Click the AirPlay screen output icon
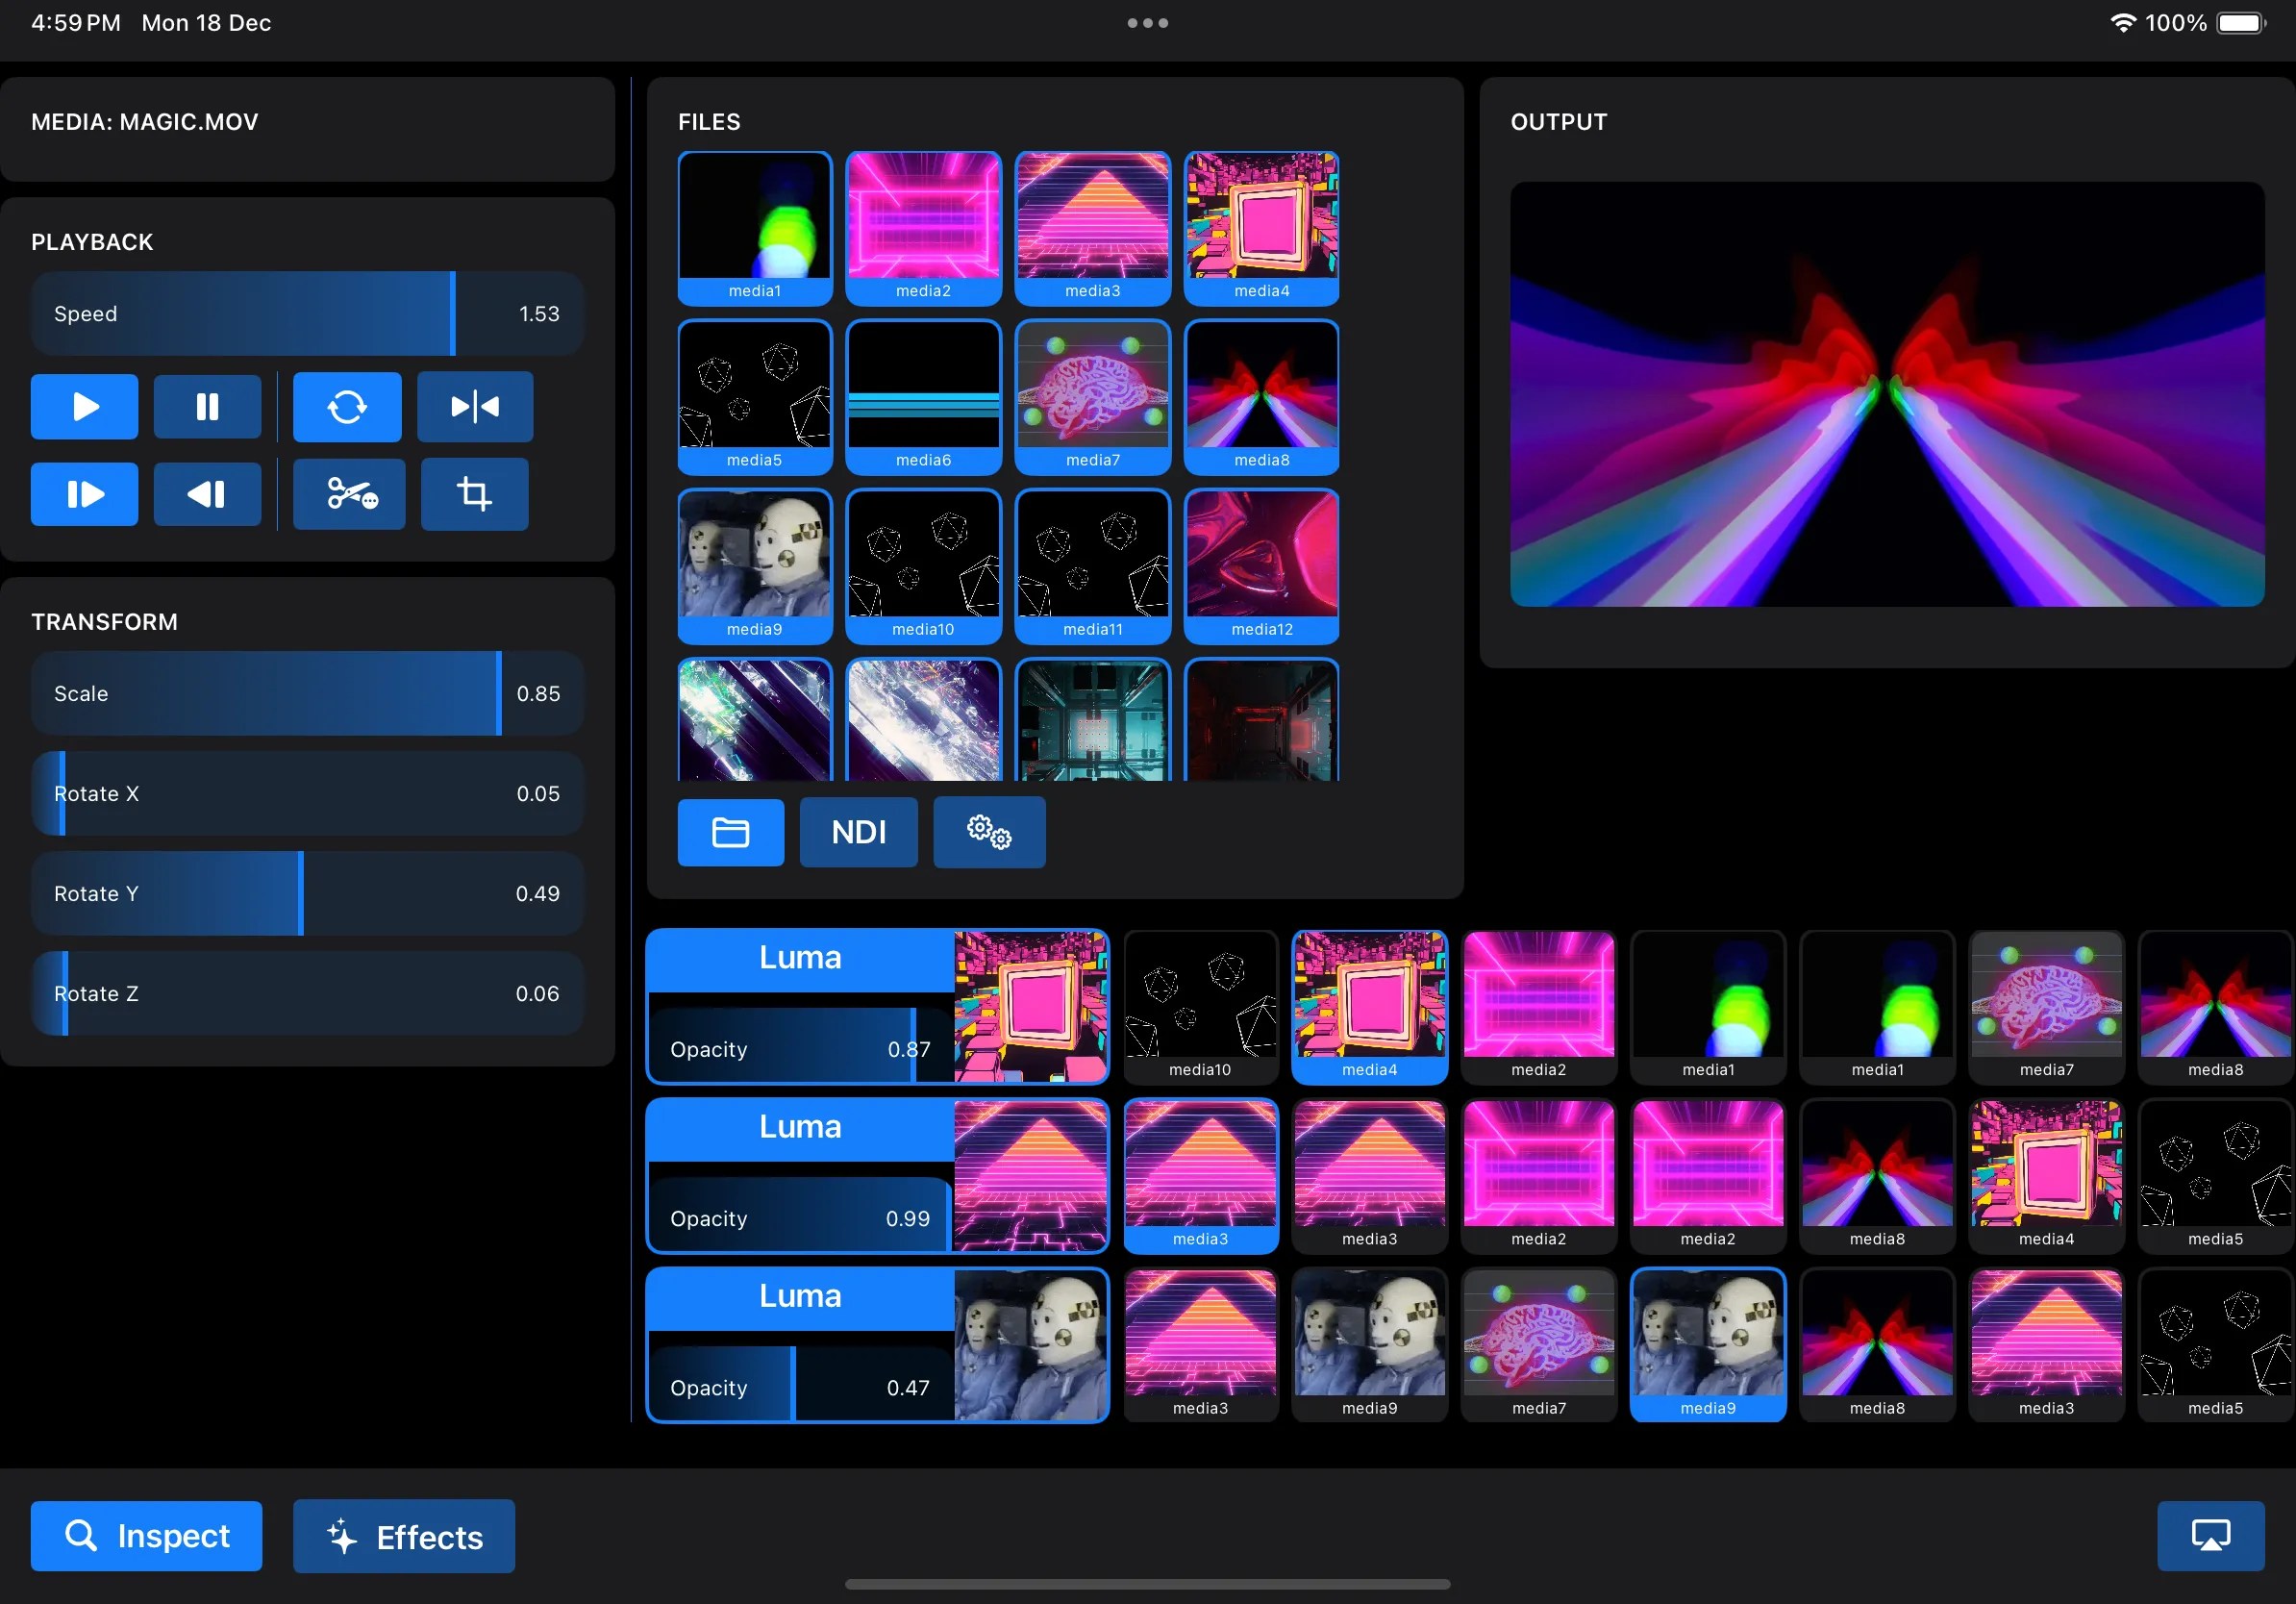This screenshot has height=1604, width=2296. pos(2209,1536)
